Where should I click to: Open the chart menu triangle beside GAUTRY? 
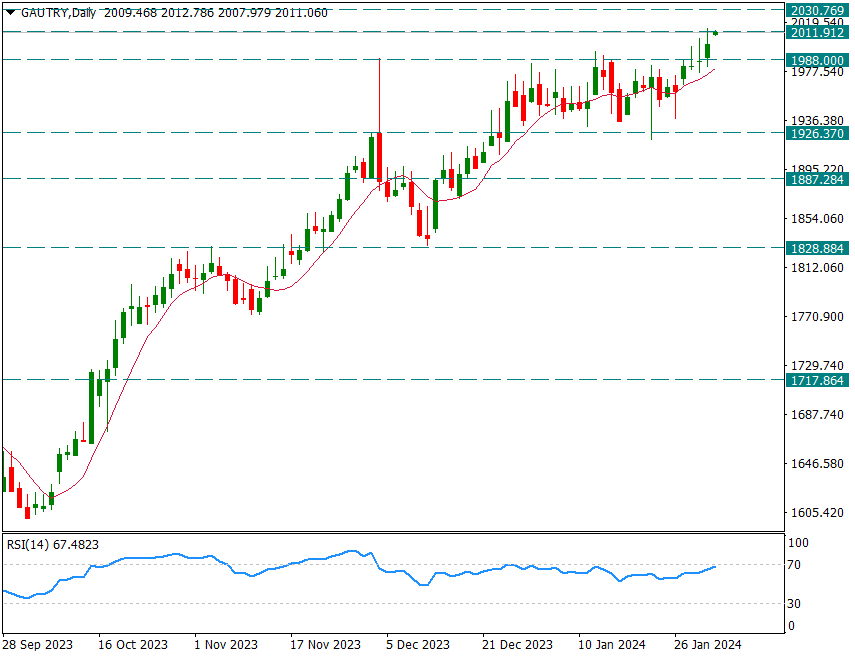[10, 13]
